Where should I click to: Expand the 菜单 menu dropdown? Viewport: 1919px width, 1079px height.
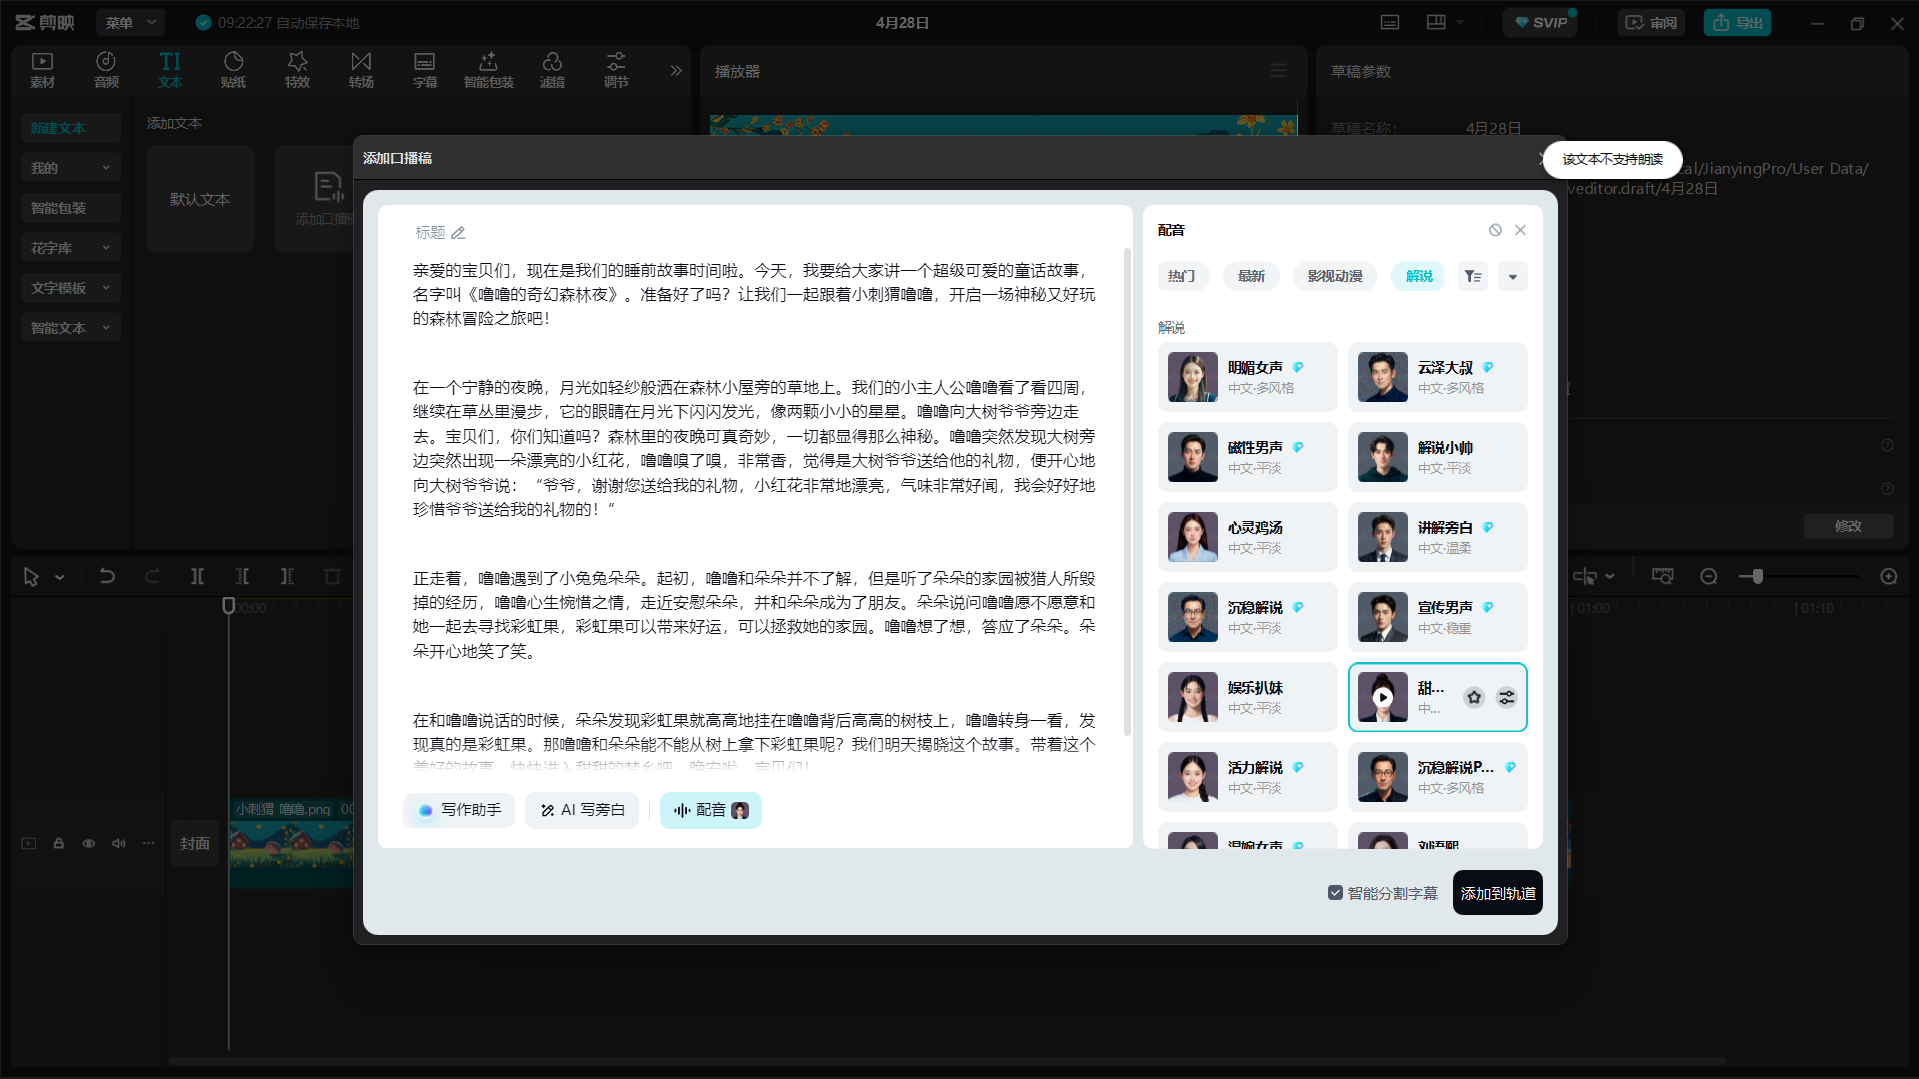pyautogui.click(x=131, y=22)
